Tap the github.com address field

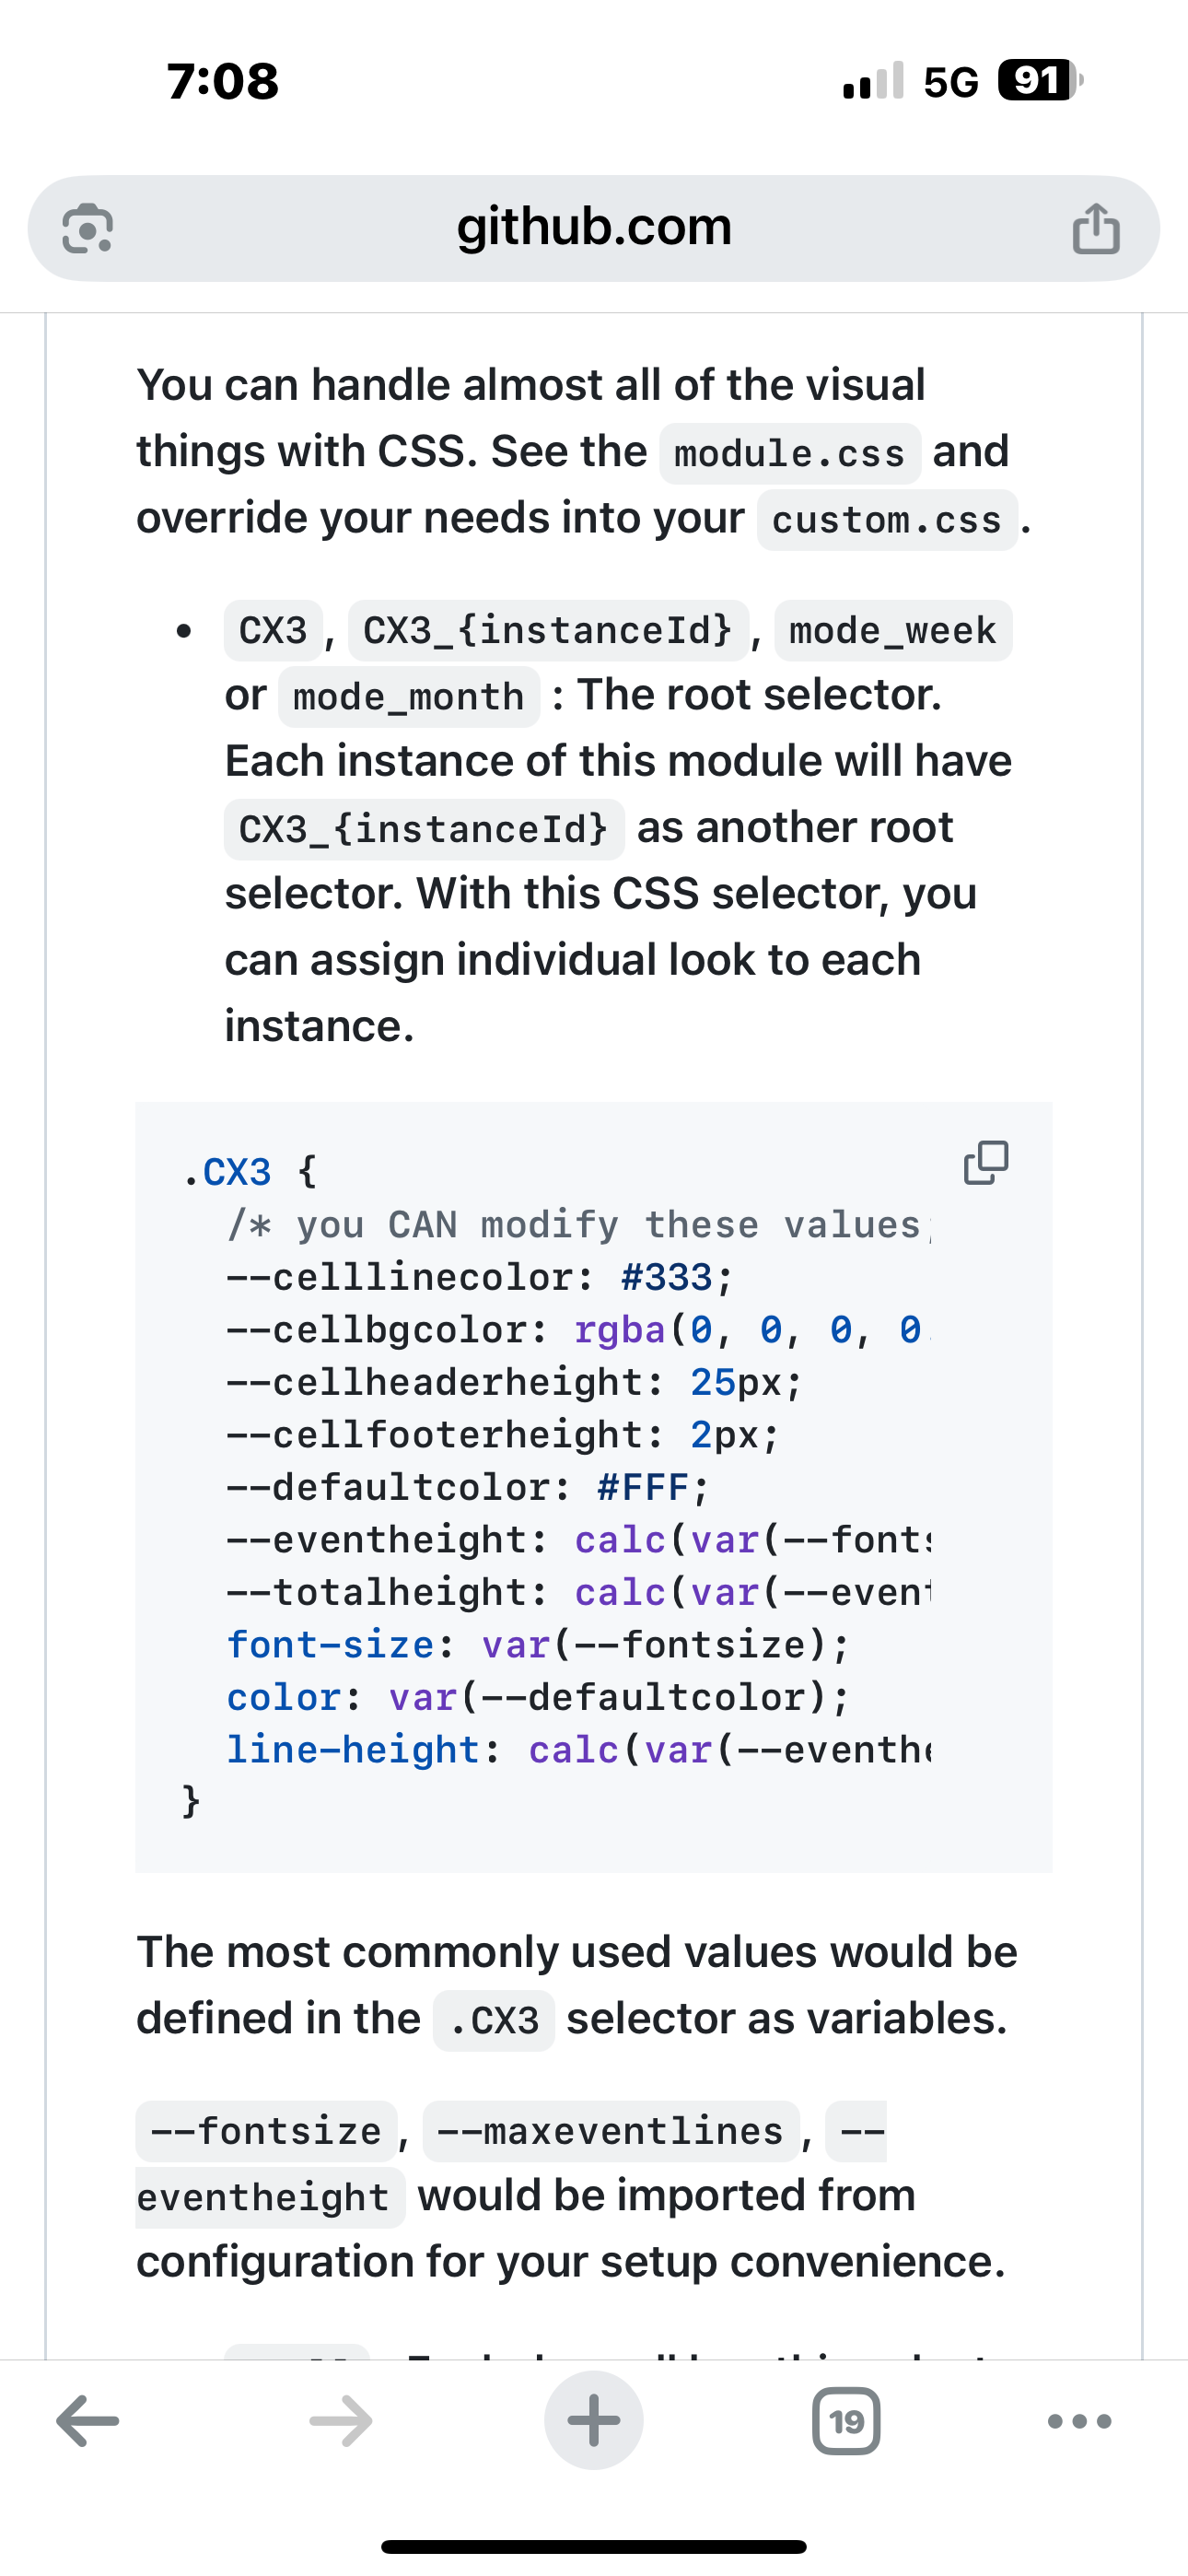(594, 227)
